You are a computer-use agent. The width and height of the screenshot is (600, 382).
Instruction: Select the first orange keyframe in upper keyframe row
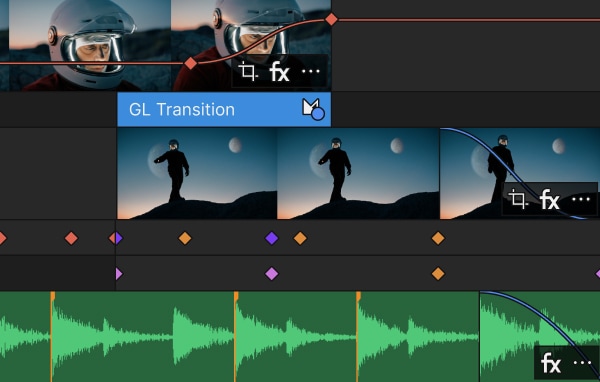(x=185, y=238)
